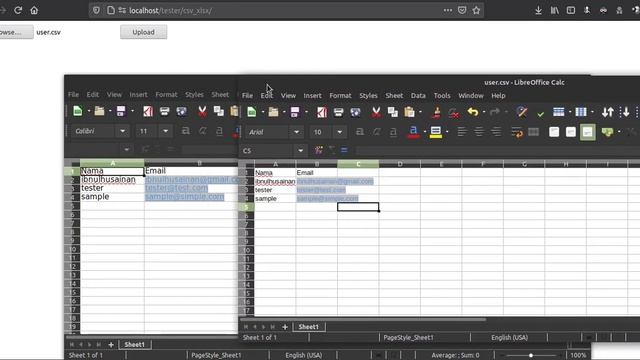The width and height of the screenshot is (640, 360).
Task: Toggle highlighted Align Bottom icon
Action: [x=587, y=132]
